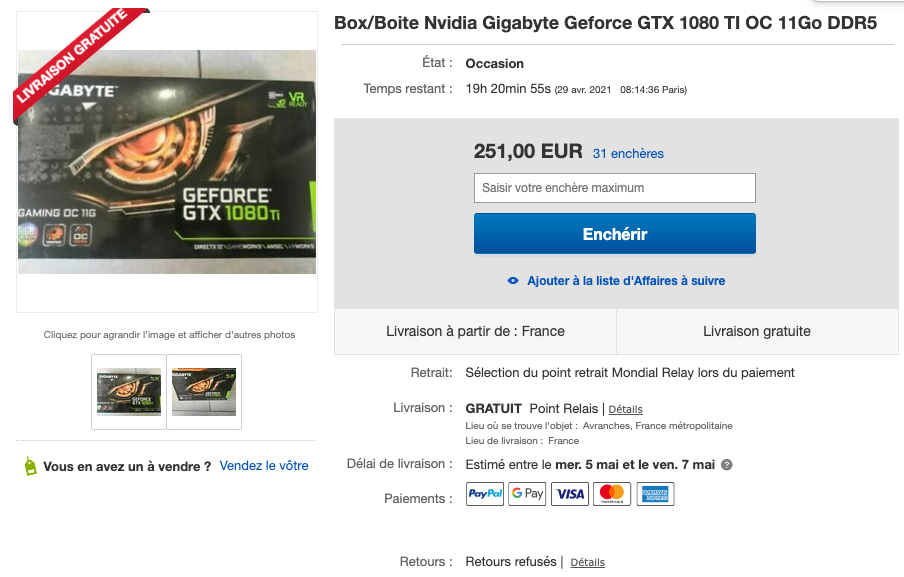View the "31 enchères" bid history
Image resolution: width=904 pixels, height=577 pixels.
(x=628, y=154)
